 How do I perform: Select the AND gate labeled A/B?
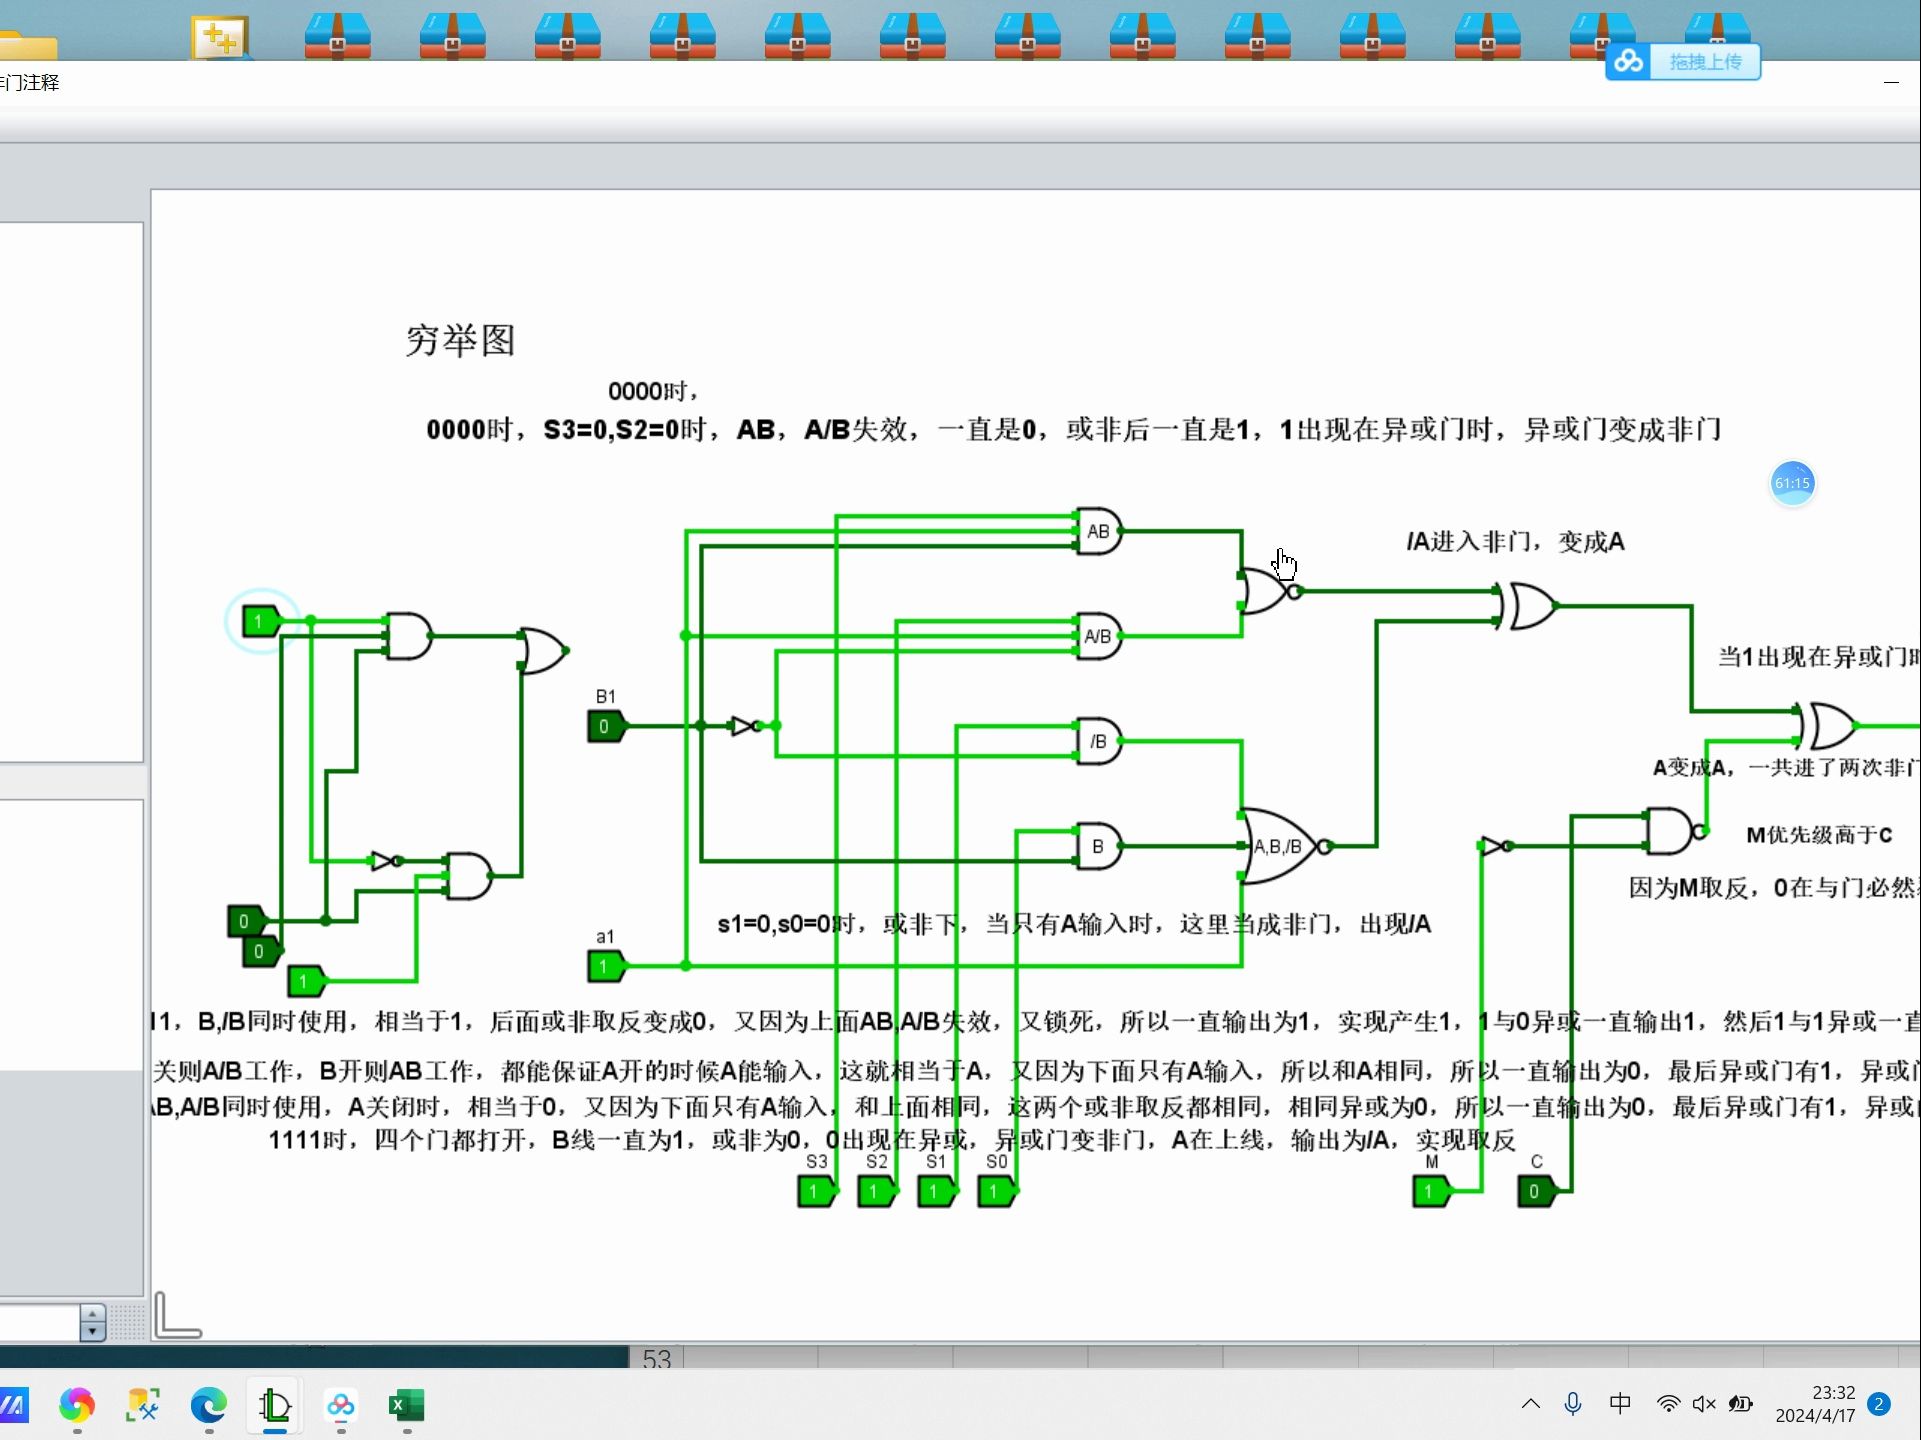[x=1098, y=636]
